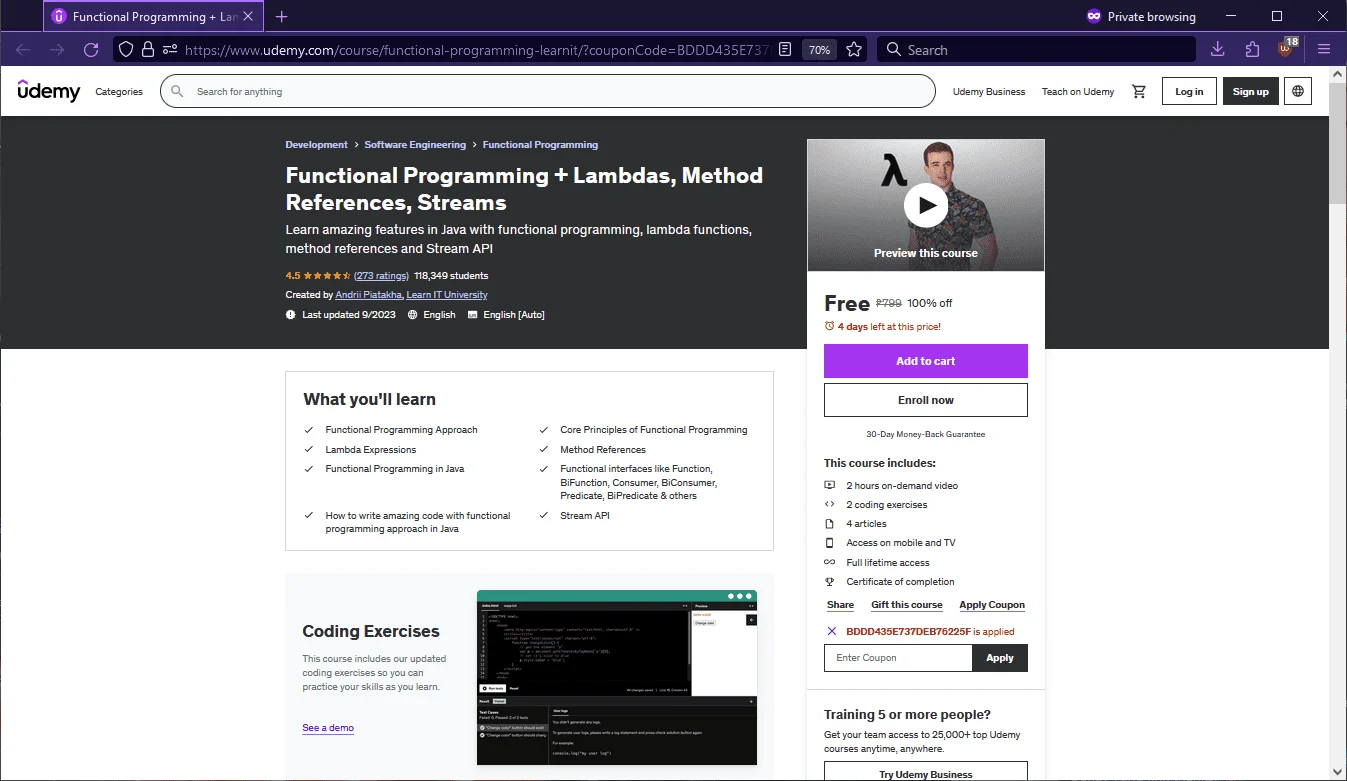Open the browser downloads panel
This screenshot has height=781, width=1347.
[x=1217, y=49]
